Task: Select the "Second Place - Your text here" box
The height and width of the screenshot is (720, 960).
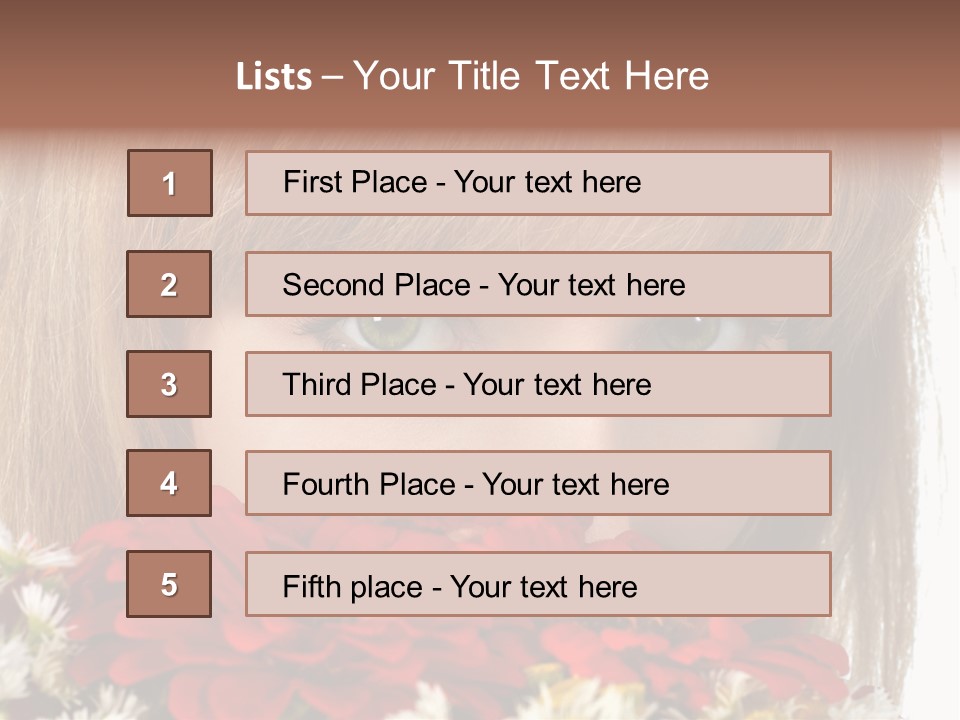Action: pos(538,284)
